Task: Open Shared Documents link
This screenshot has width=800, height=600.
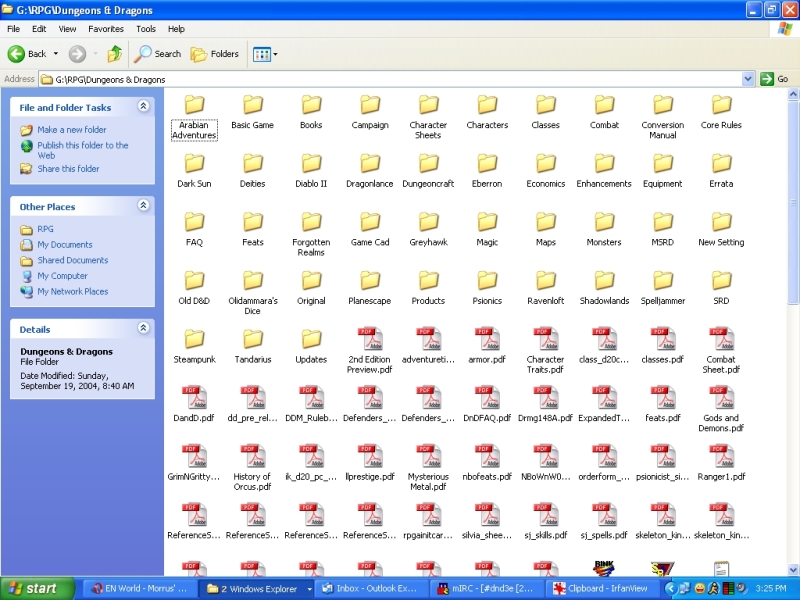Action: point(72,260)
